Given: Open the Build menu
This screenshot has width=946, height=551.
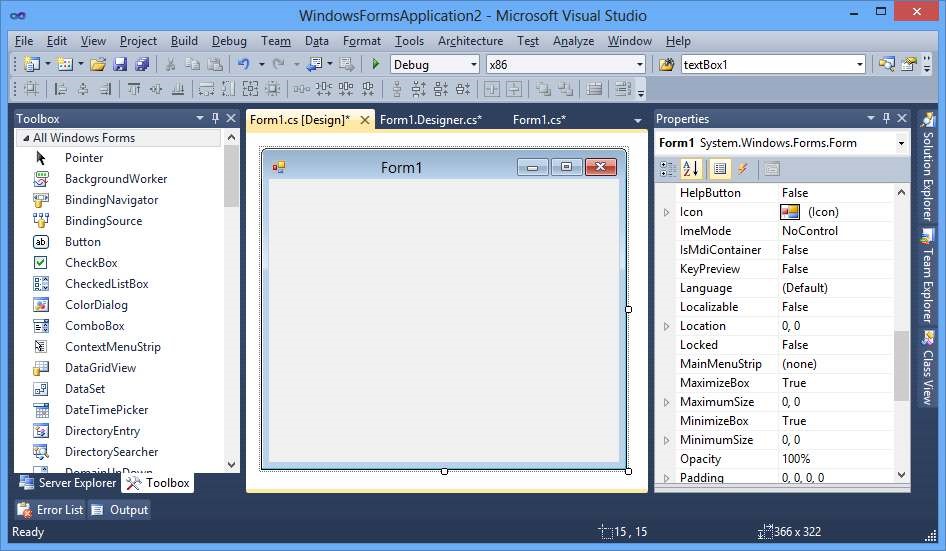Looking at the screenshot, I should pyautogui.click(x=184, y=41).
